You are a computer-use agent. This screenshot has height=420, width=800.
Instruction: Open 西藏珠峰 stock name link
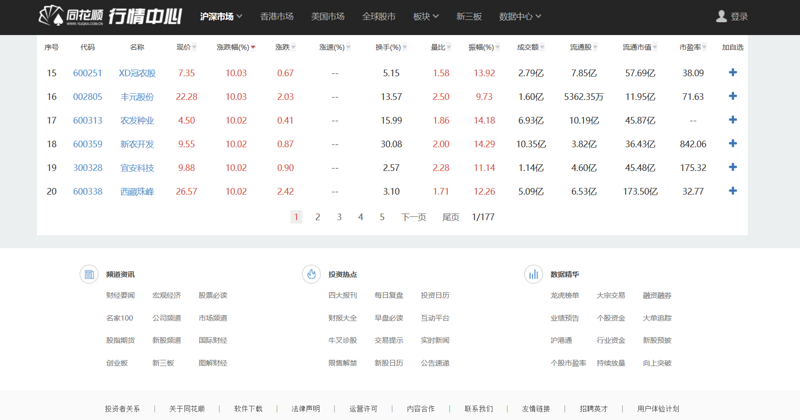137,191
